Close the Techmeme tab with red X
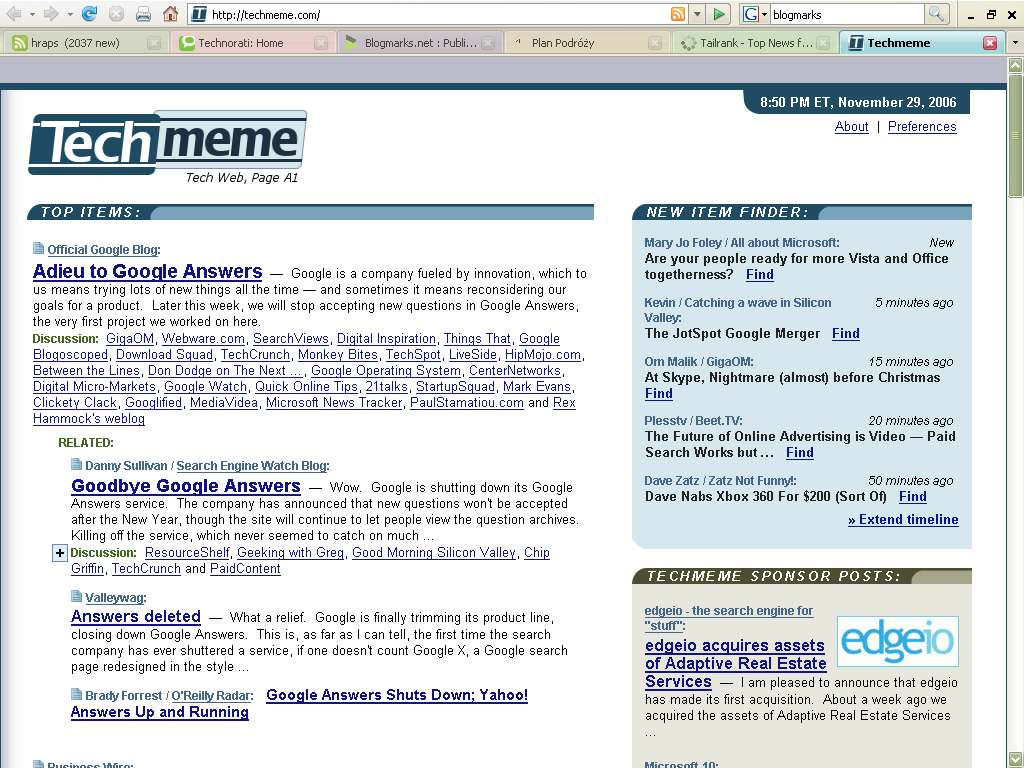 pos(990,43)
